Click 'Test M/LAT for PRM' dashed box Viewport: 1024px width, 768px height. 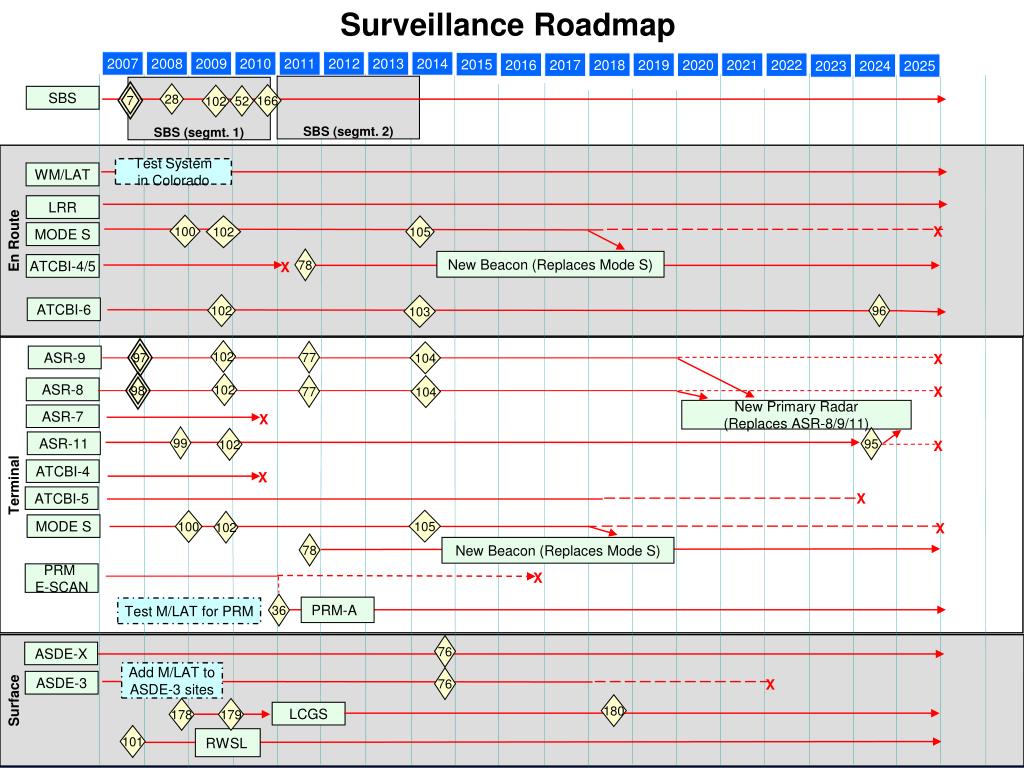tap(189, 611)
